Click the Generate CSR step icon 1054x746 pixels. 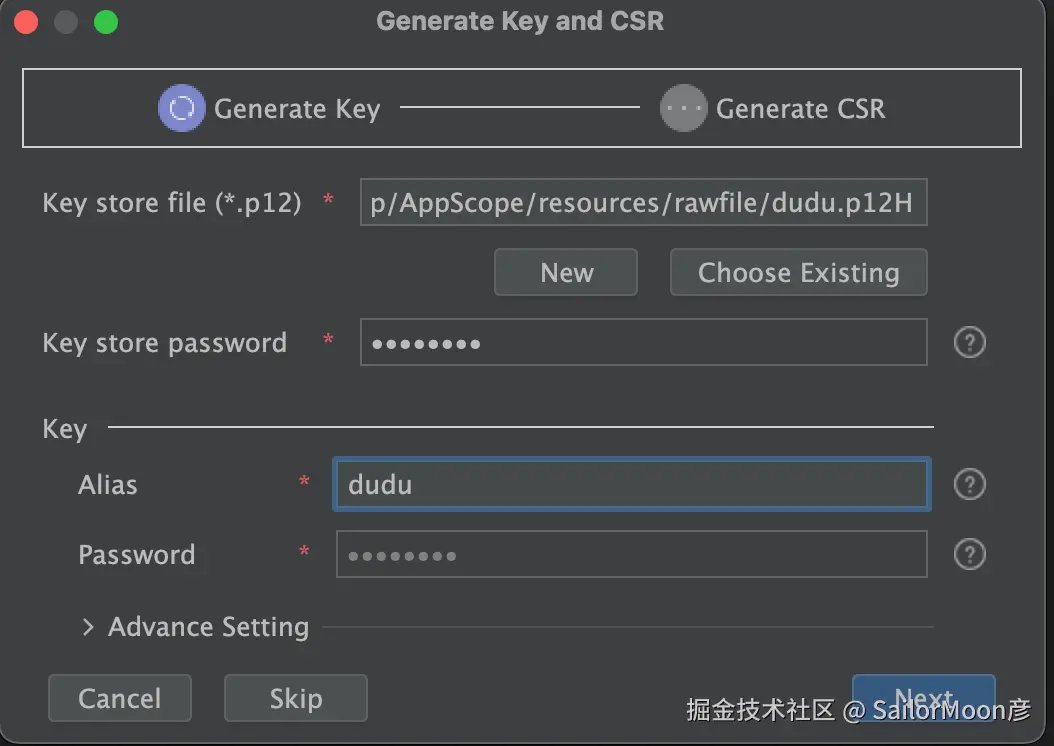pos(684,108)
